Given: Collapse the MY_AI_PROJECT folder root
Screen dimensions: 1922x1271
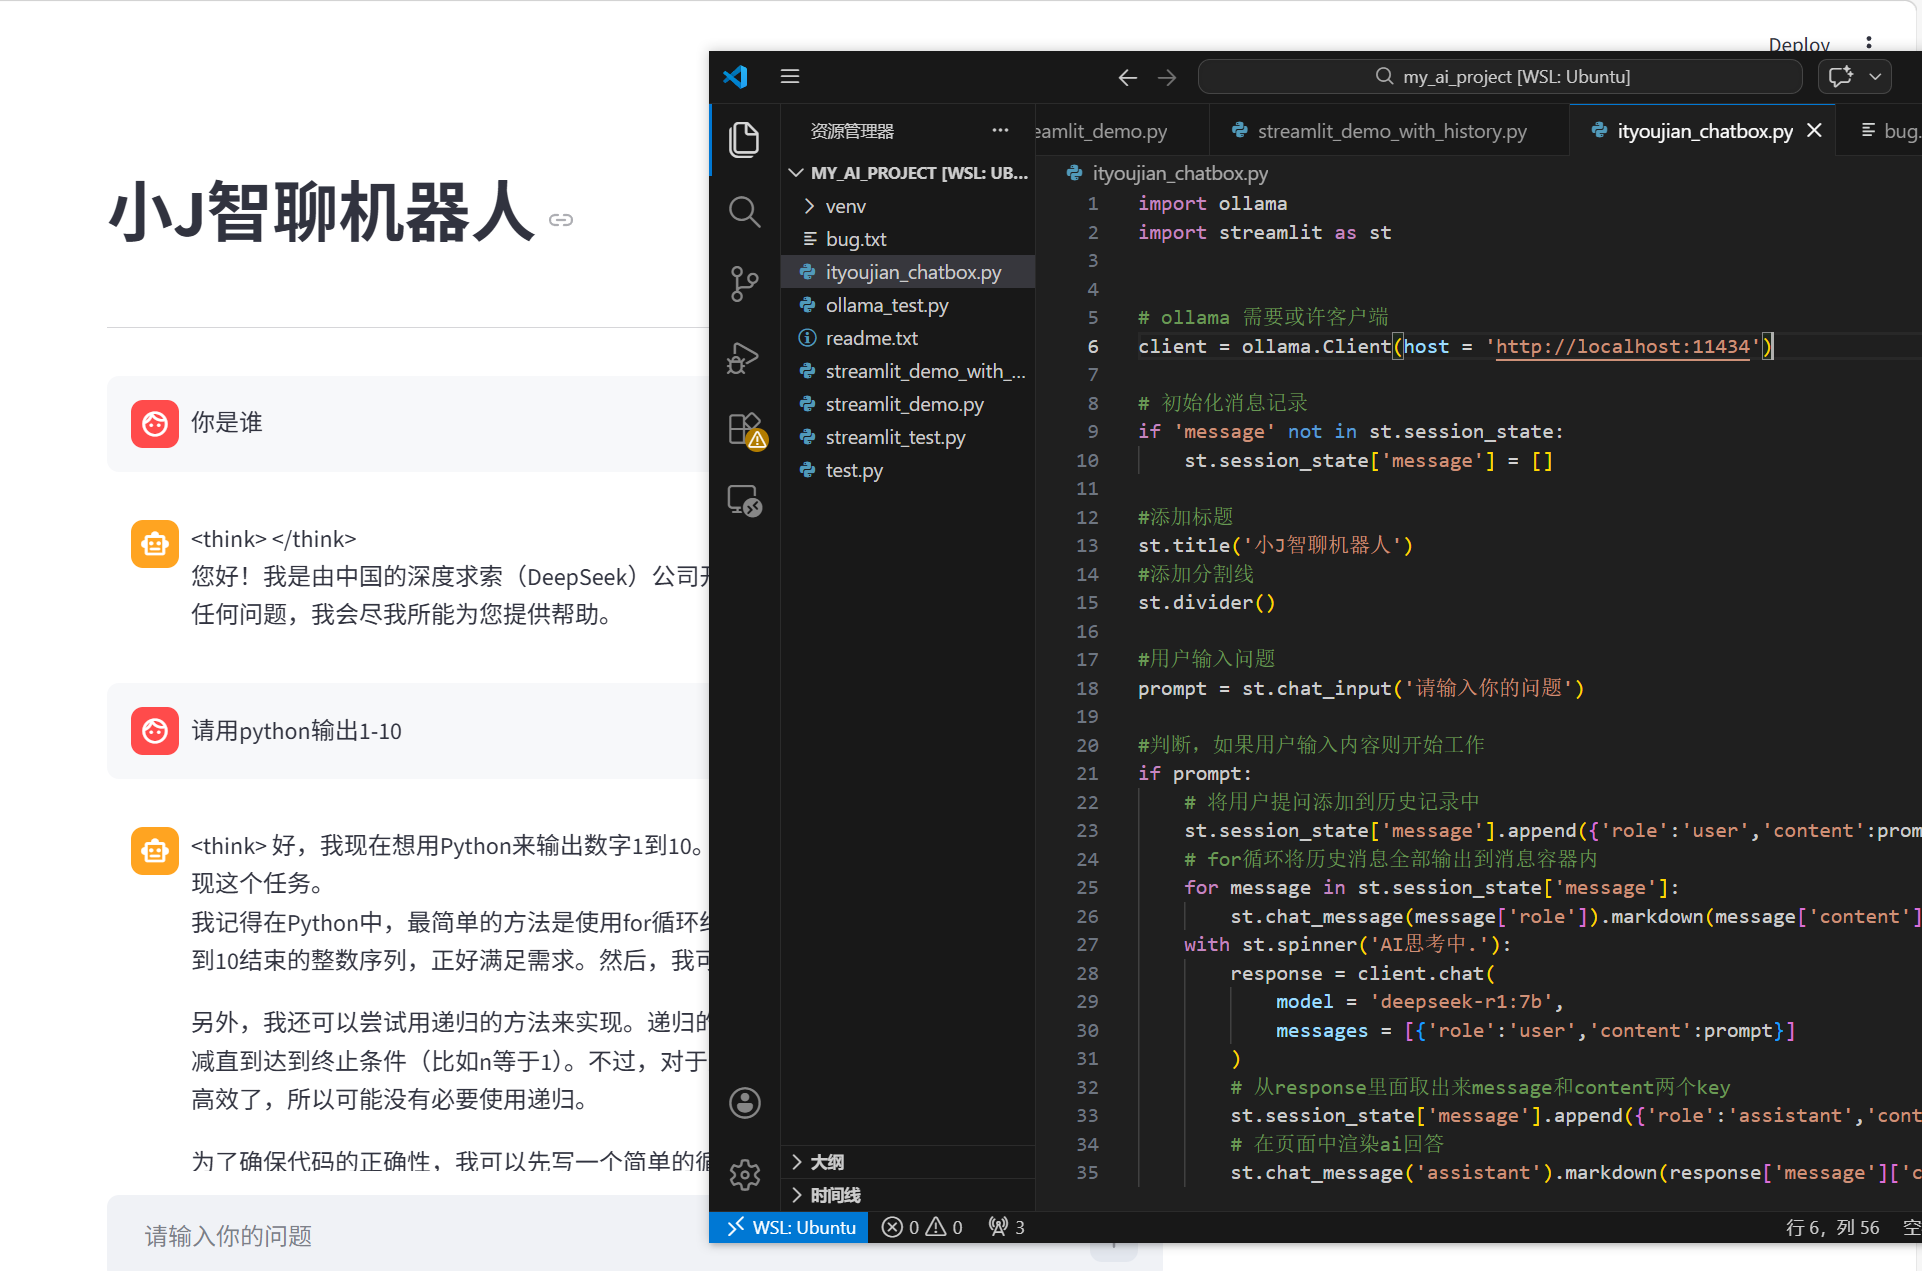Looking at the screenshot, I should click(908, 173).
